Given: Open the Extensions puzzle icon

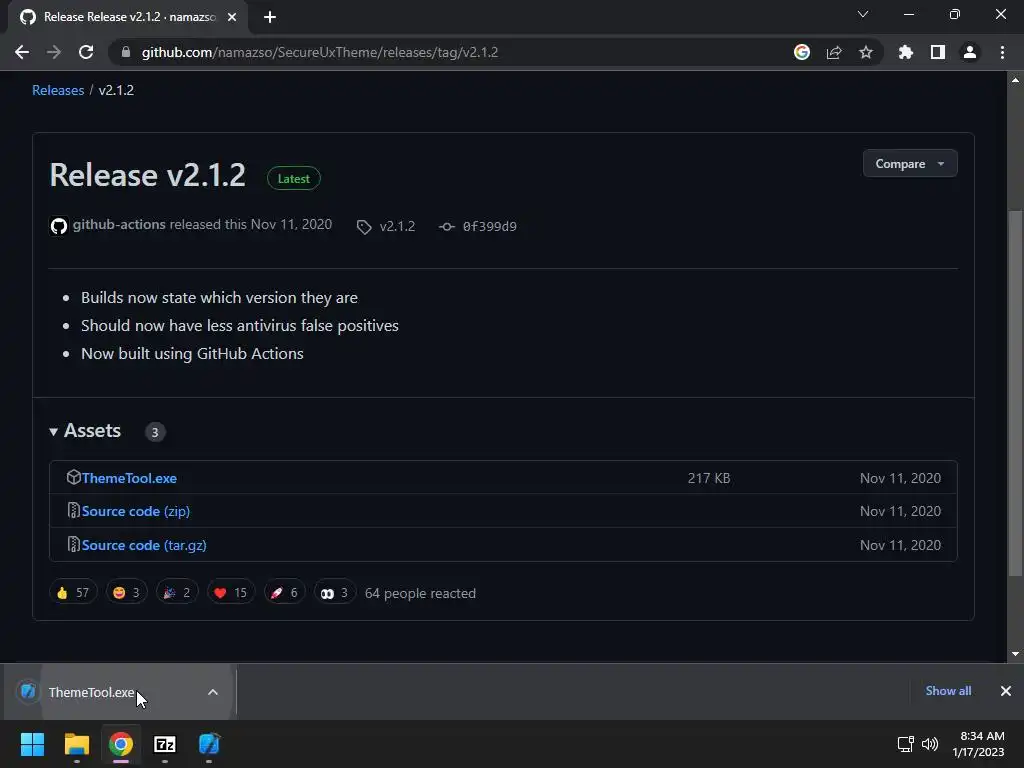Looking at the screenshot, I should point(906,52).
